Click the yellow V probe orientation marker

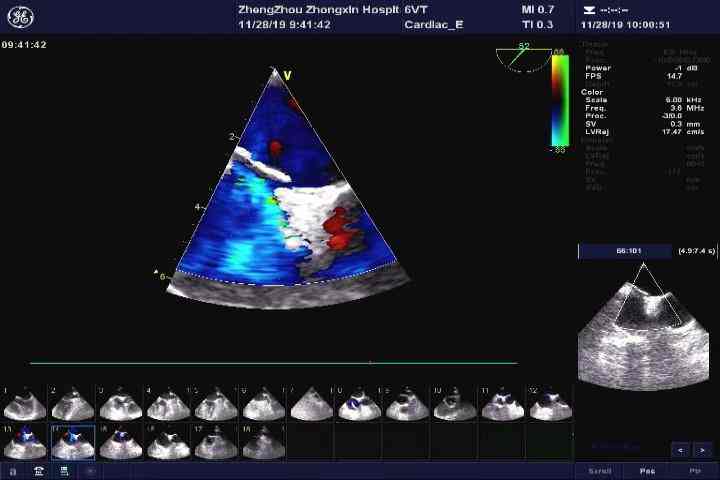(x=287, y=75)
